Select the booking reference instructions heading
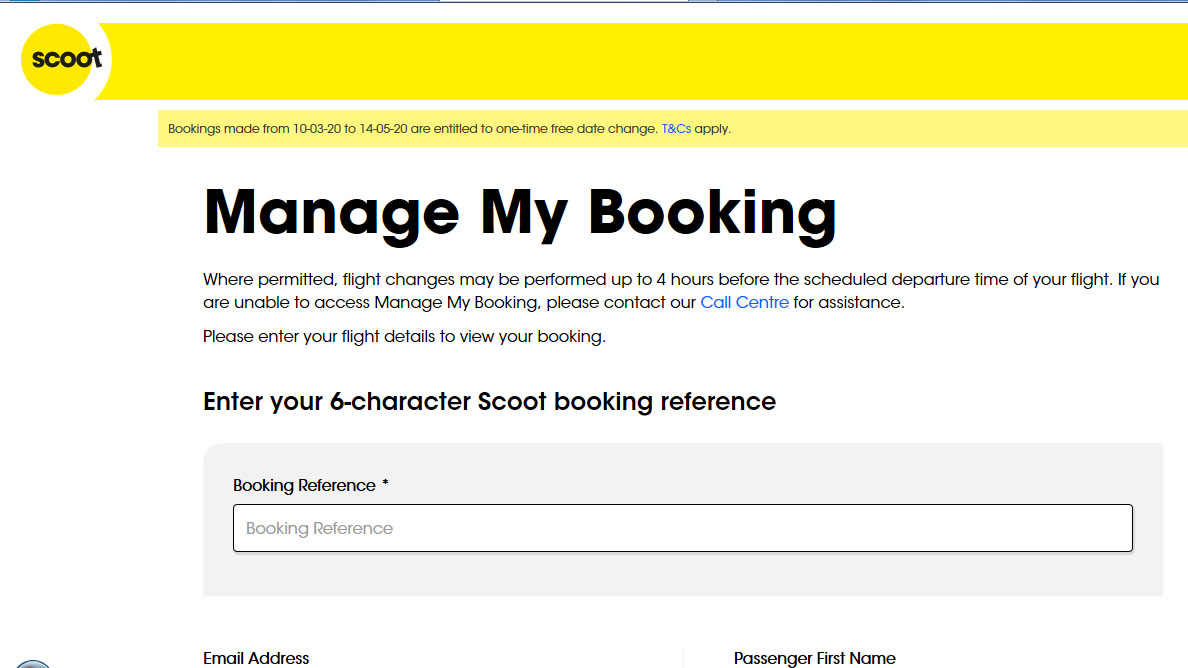Viewport: 1188px width, 668px height. click(489, 401)
